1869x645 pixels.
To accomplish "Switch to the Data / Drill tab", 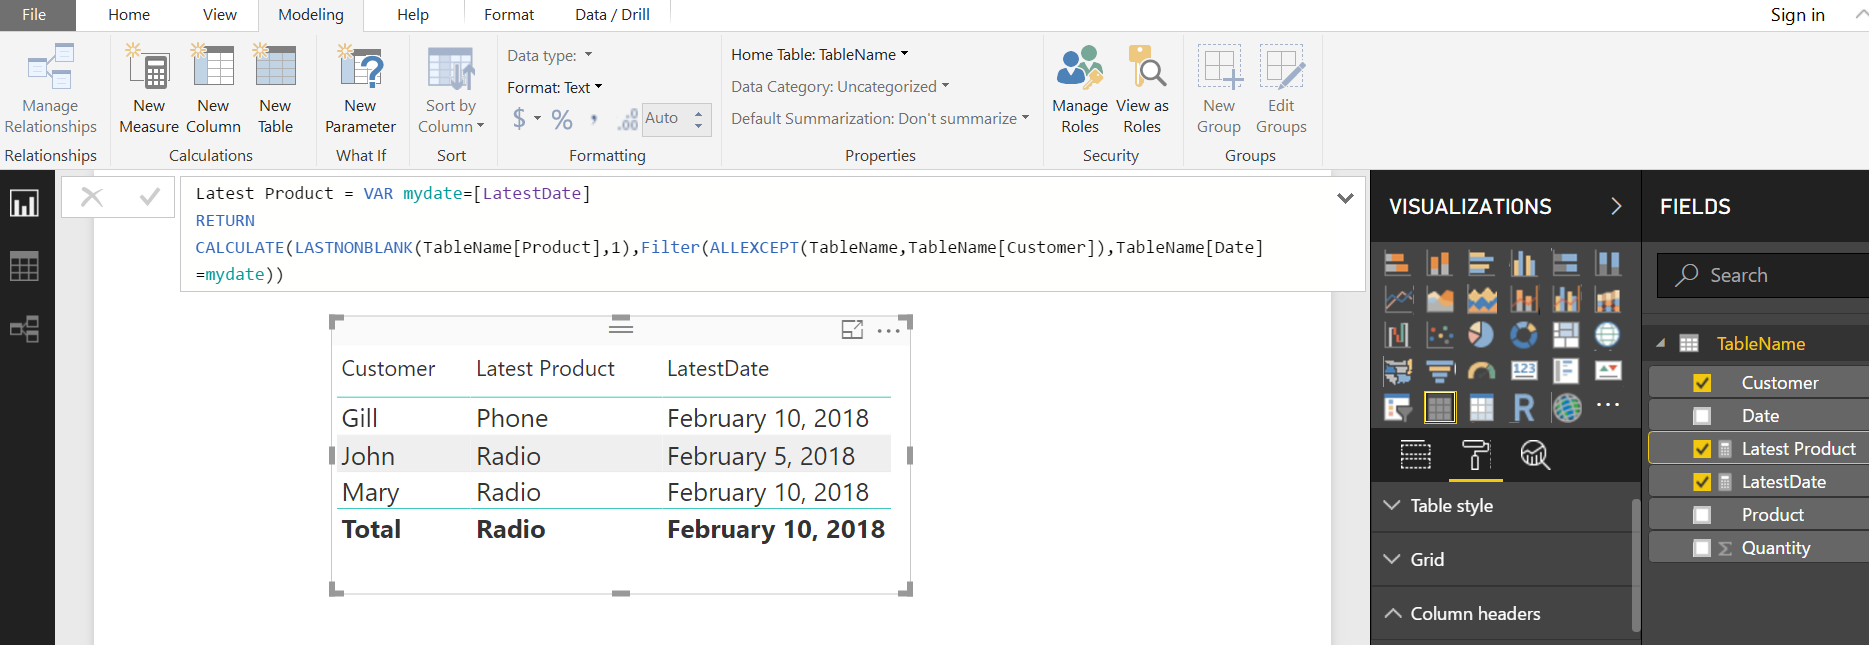I will click(x=612, y=15).
